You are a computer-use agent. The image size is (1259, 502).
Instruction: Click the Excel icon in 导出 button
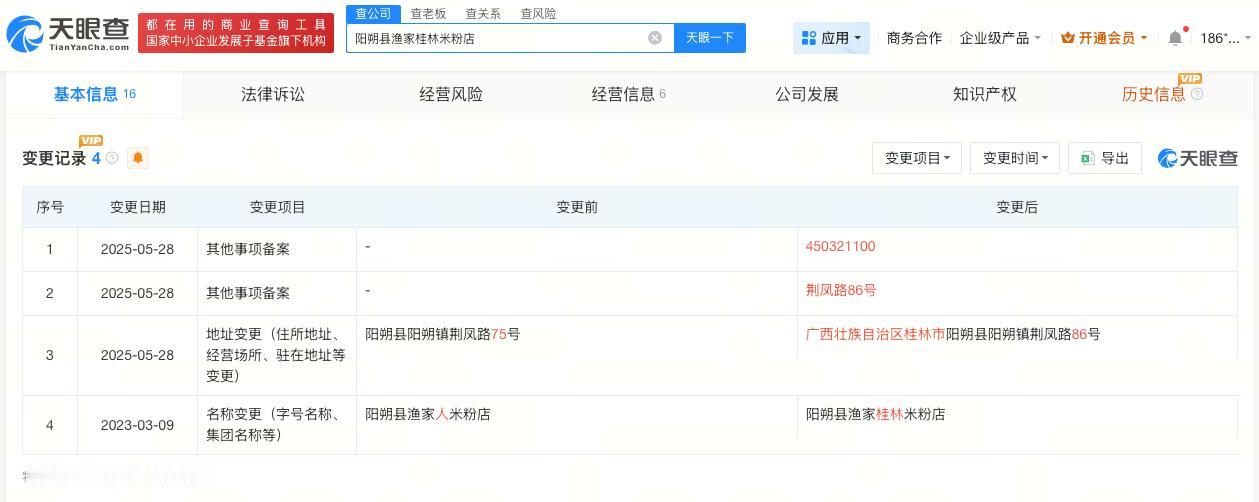pos(1087,158)
